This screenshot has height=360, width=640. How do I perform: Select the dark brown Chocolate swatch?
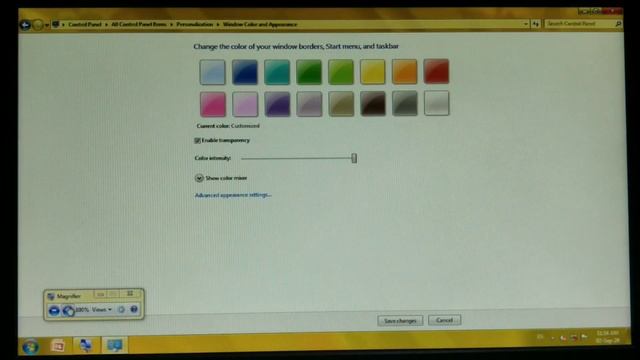(x=373, y=103)
